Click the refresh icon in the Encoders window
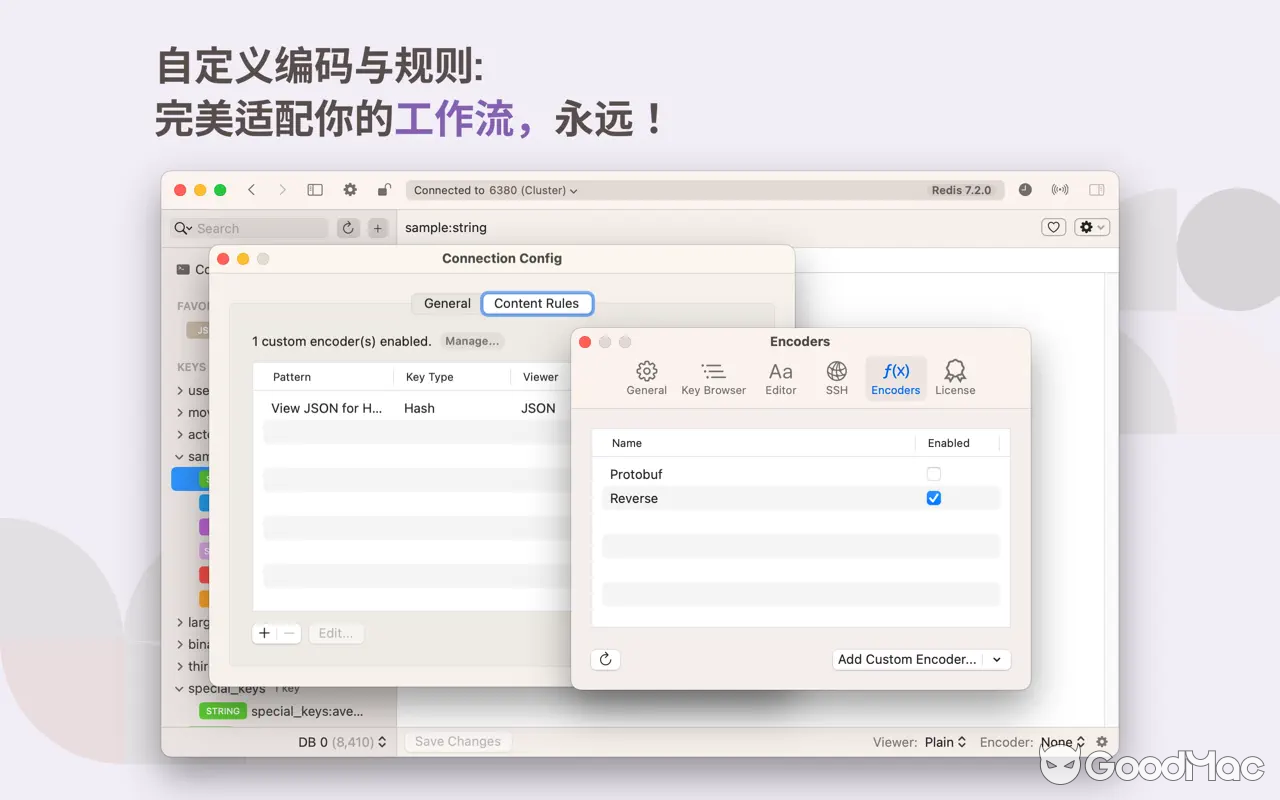The width and height of the screenshot is (1280, 800). pyautogui.click(x=605, y=659)
